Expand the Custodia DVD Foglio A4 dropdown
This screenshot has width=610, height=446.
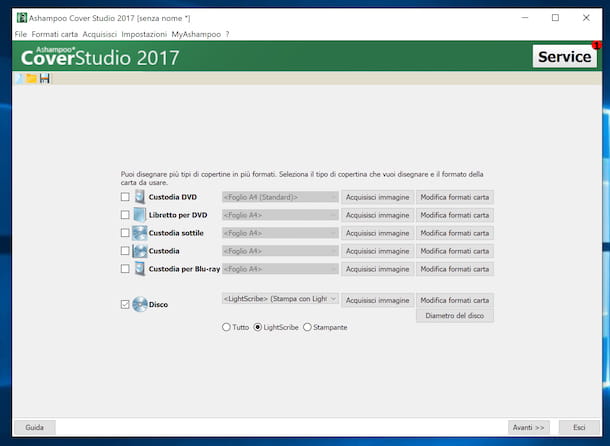[280, 197]
